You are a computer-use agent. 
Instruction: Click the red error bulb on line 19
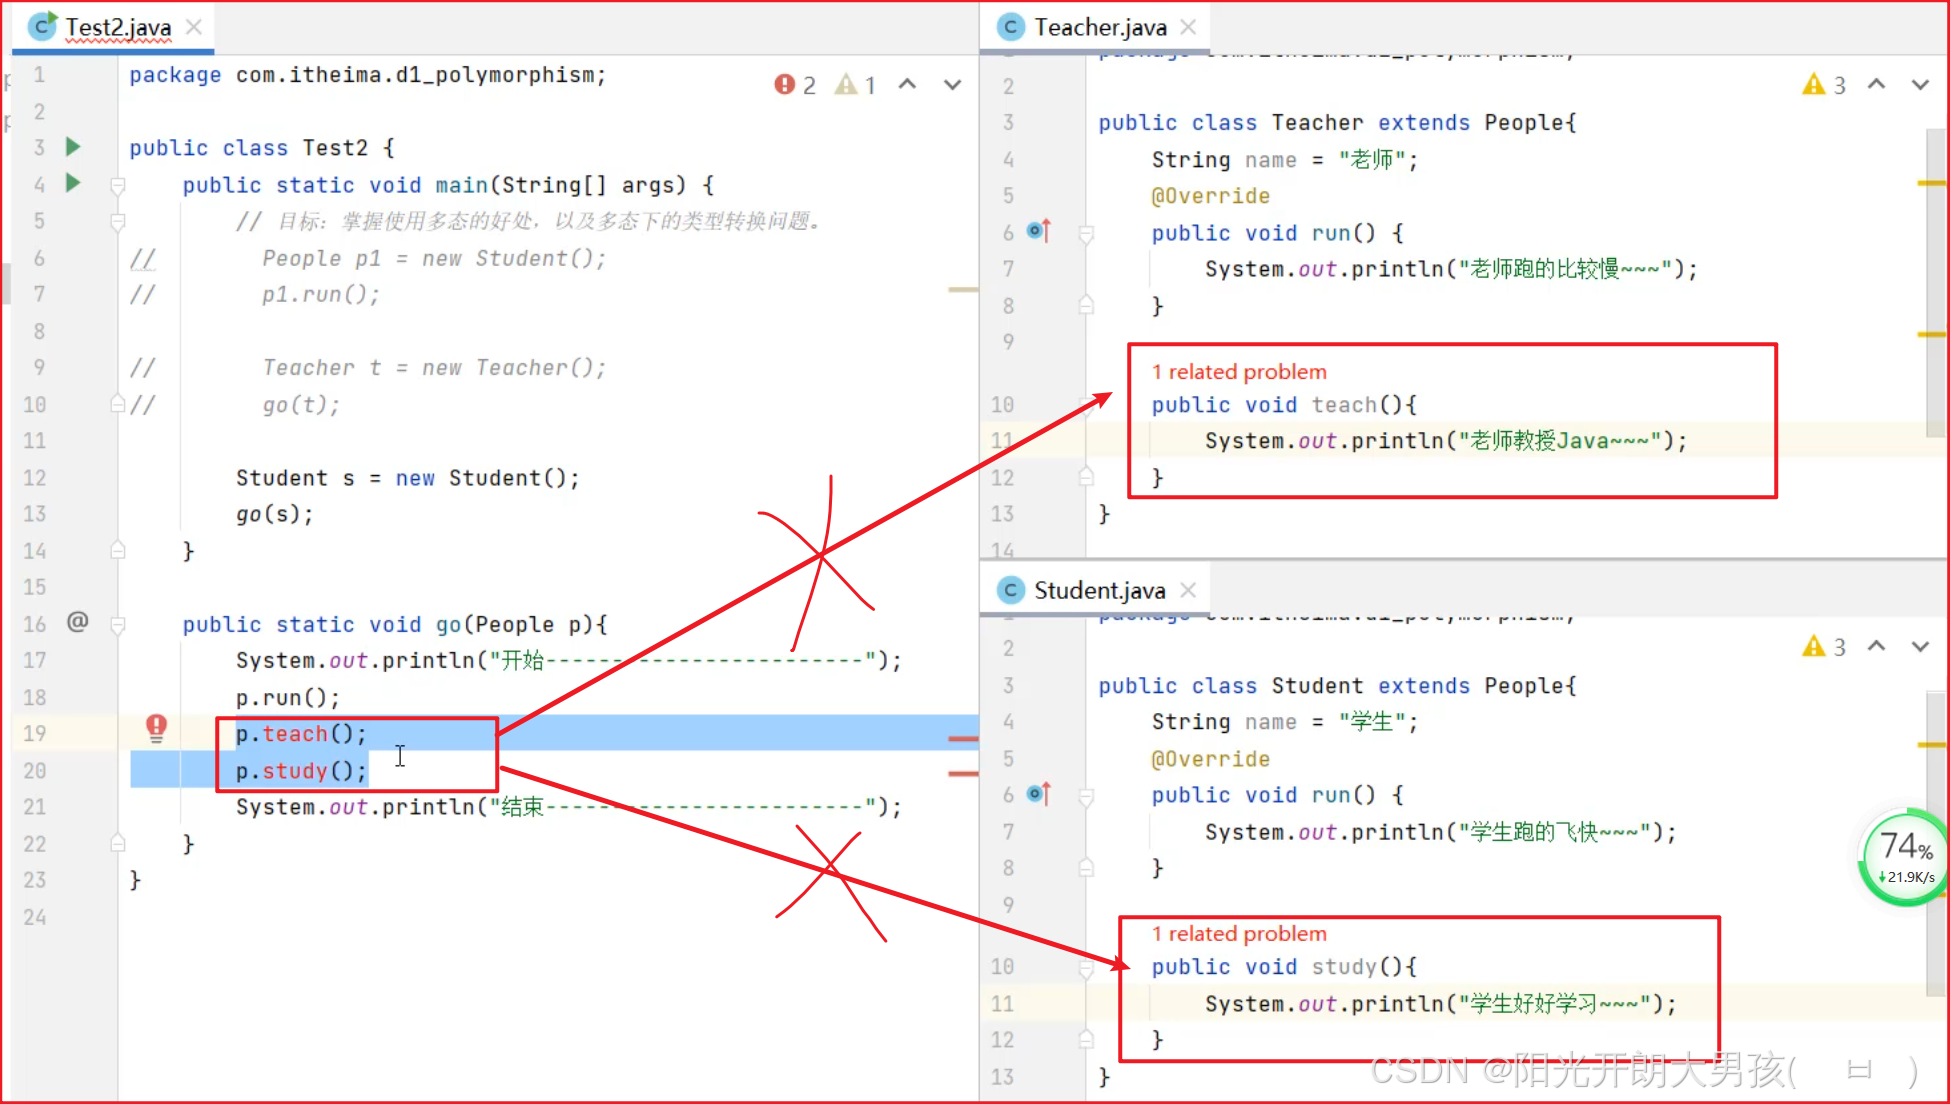click(156, 727)
